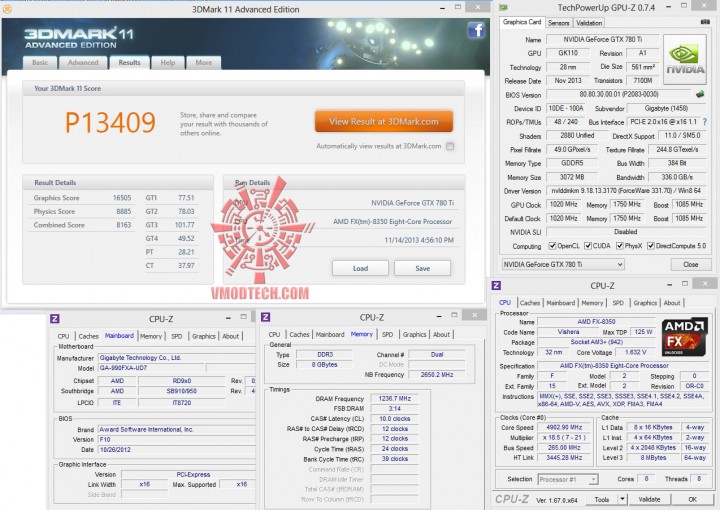The image size is (720, 510).
Task: Open the More tab in 3DMark 11
Action: point(203,62)
